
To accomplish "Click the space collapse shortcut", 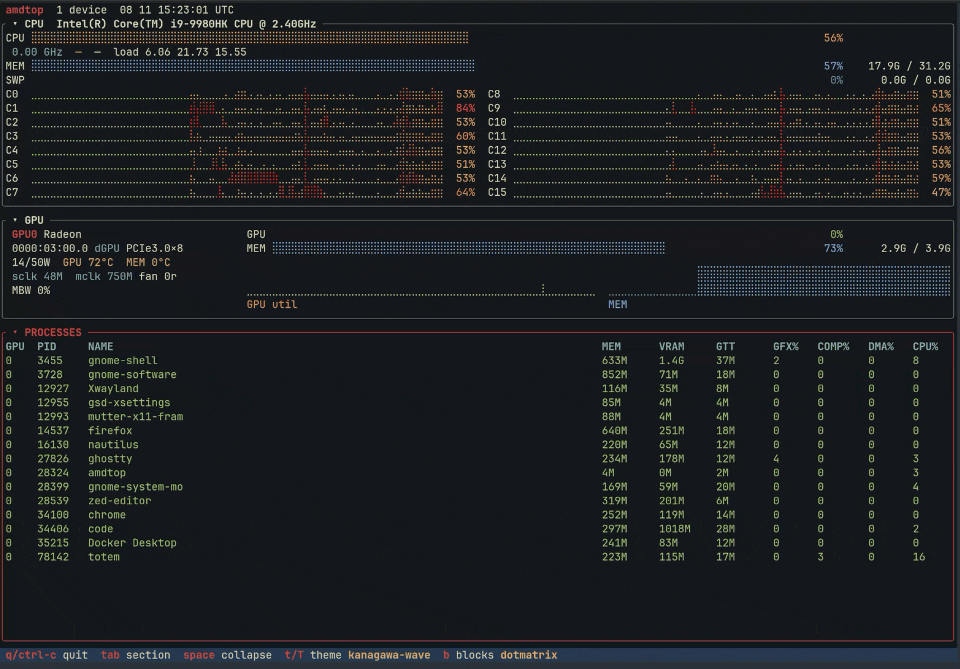I will 227,655.
